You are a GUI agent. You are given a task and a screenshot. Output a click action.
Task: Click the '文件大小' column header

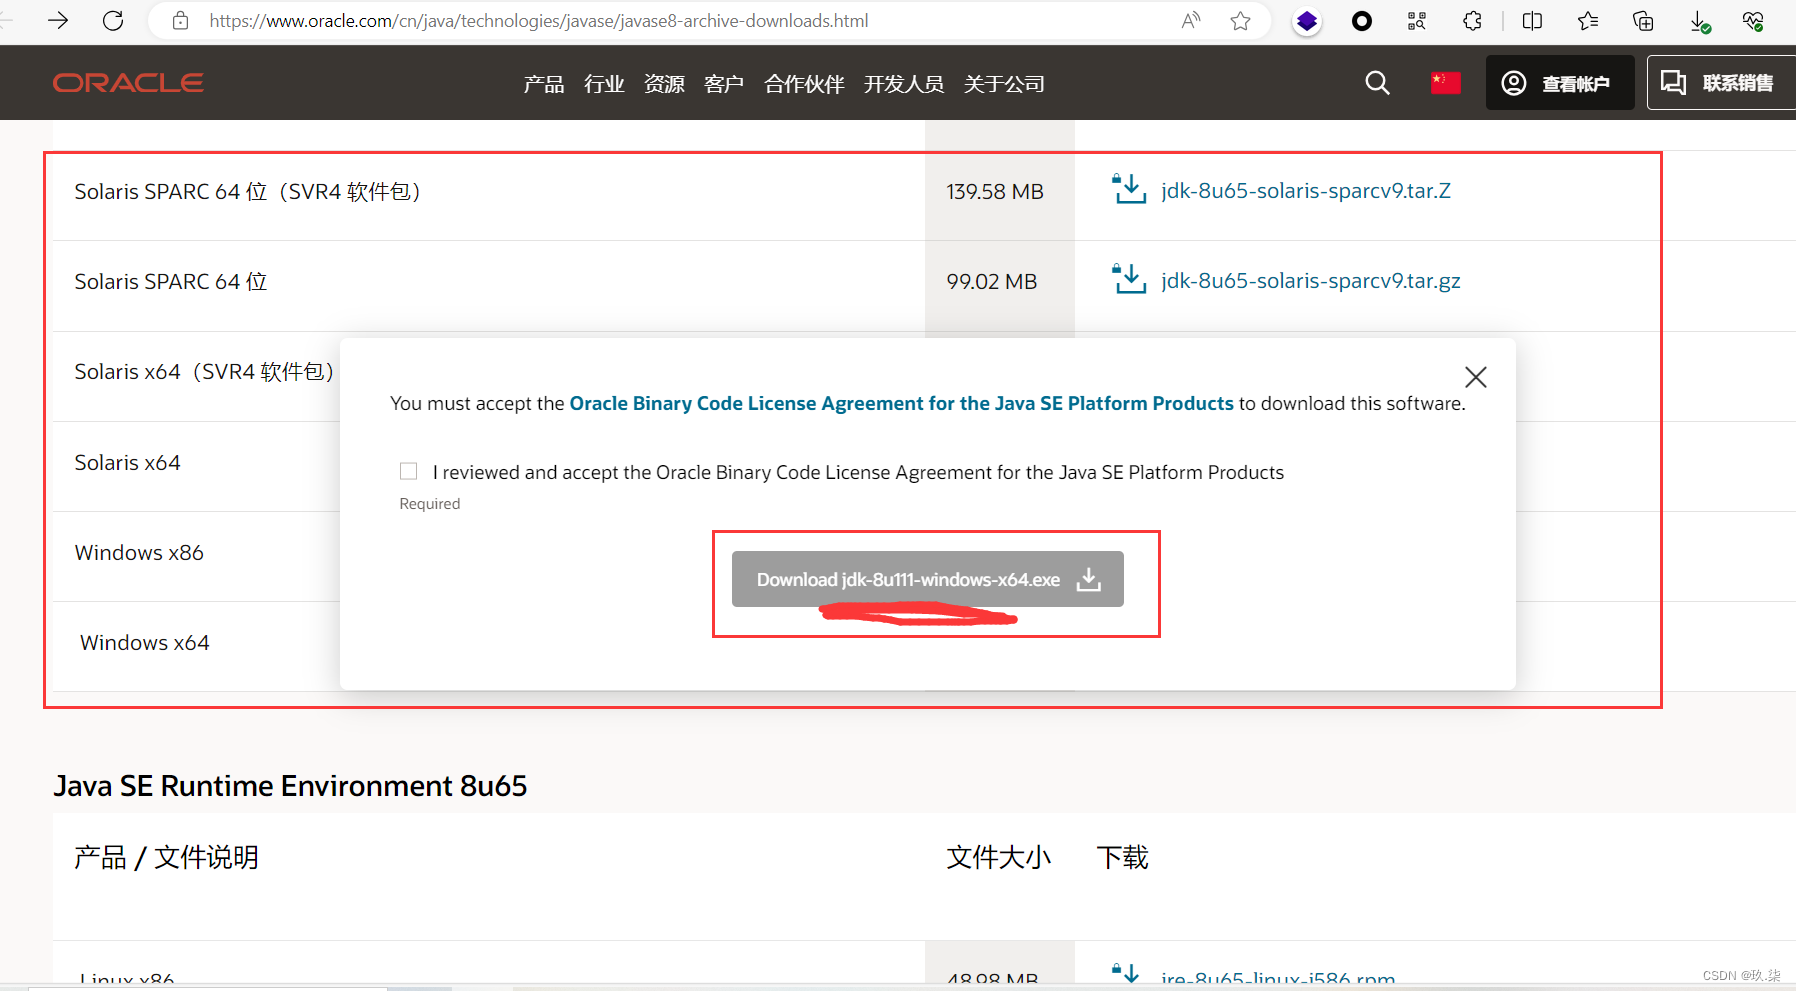pos(998,857)
